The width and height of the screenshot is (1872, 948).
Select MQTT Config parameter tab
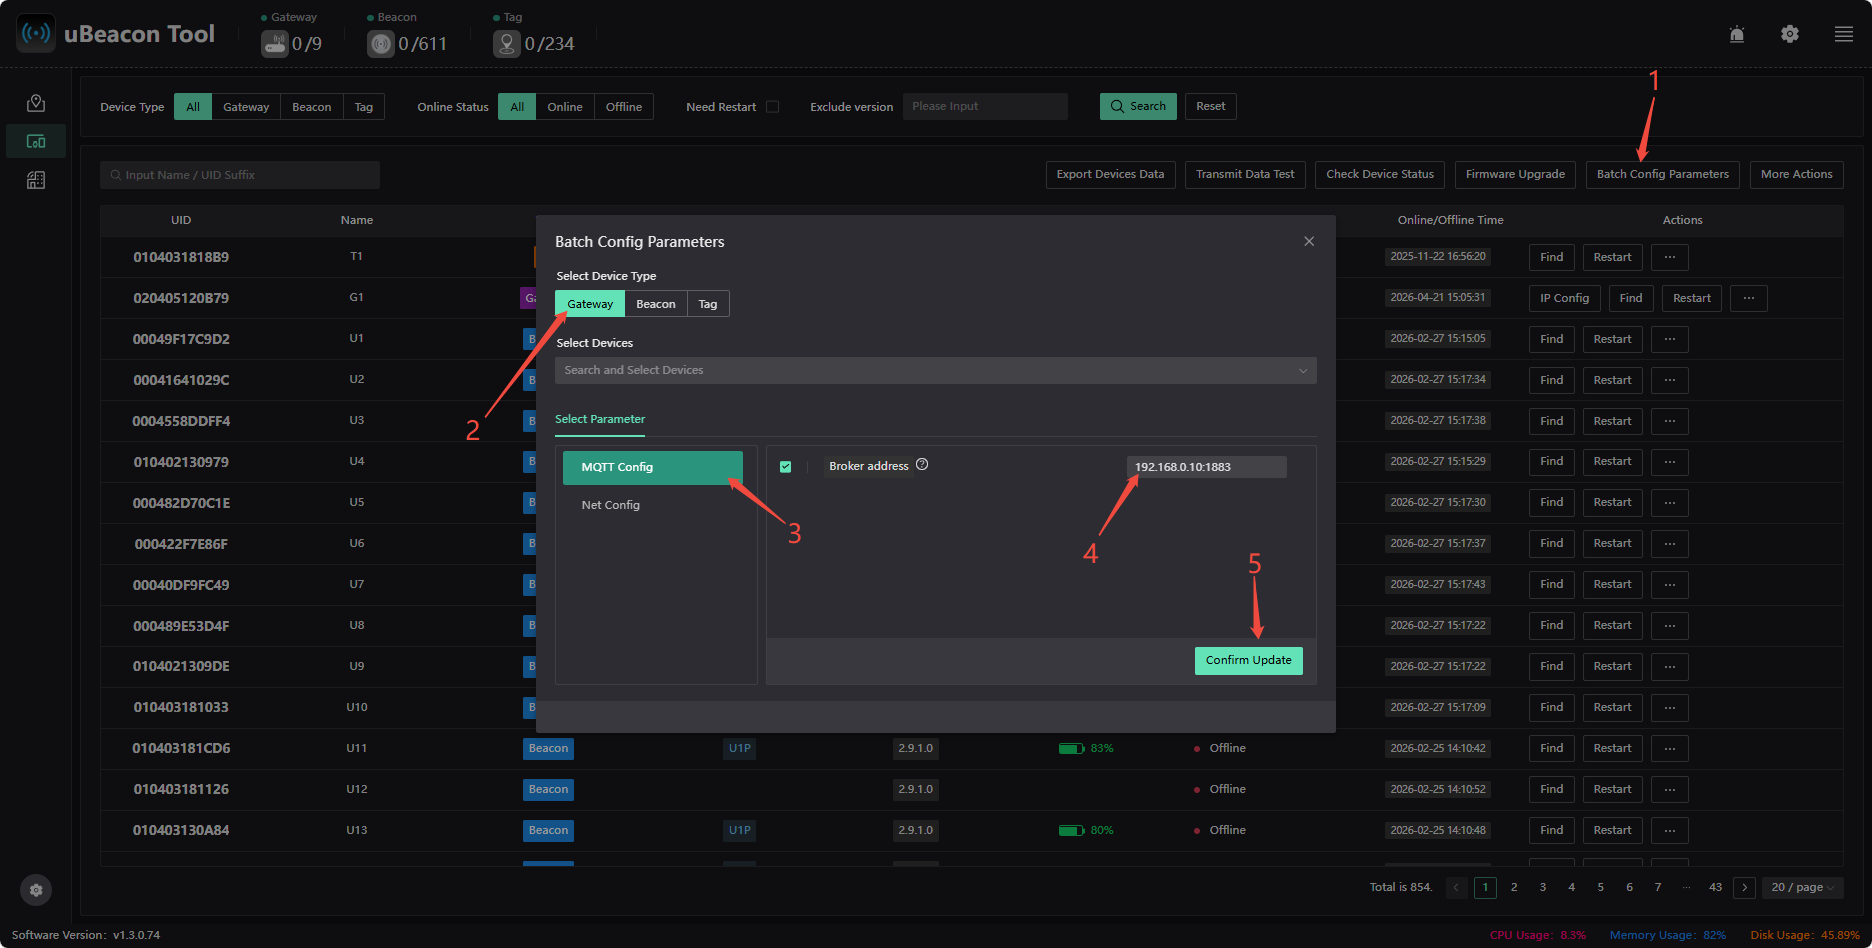click(x=653, y=467)
